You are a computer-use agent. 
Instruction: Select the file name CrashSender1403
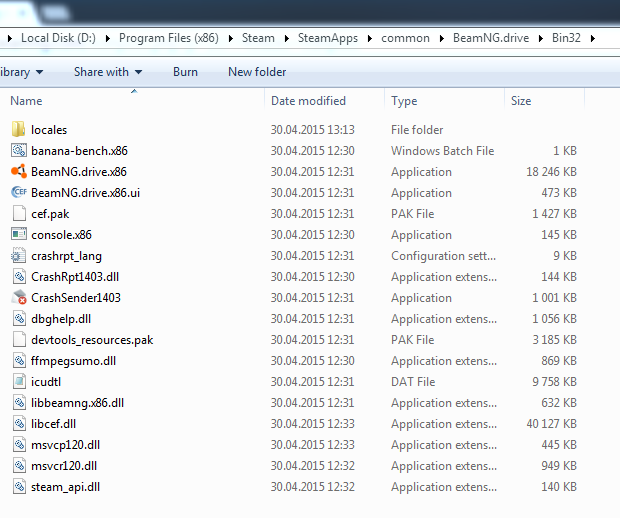tap(76, 298)
